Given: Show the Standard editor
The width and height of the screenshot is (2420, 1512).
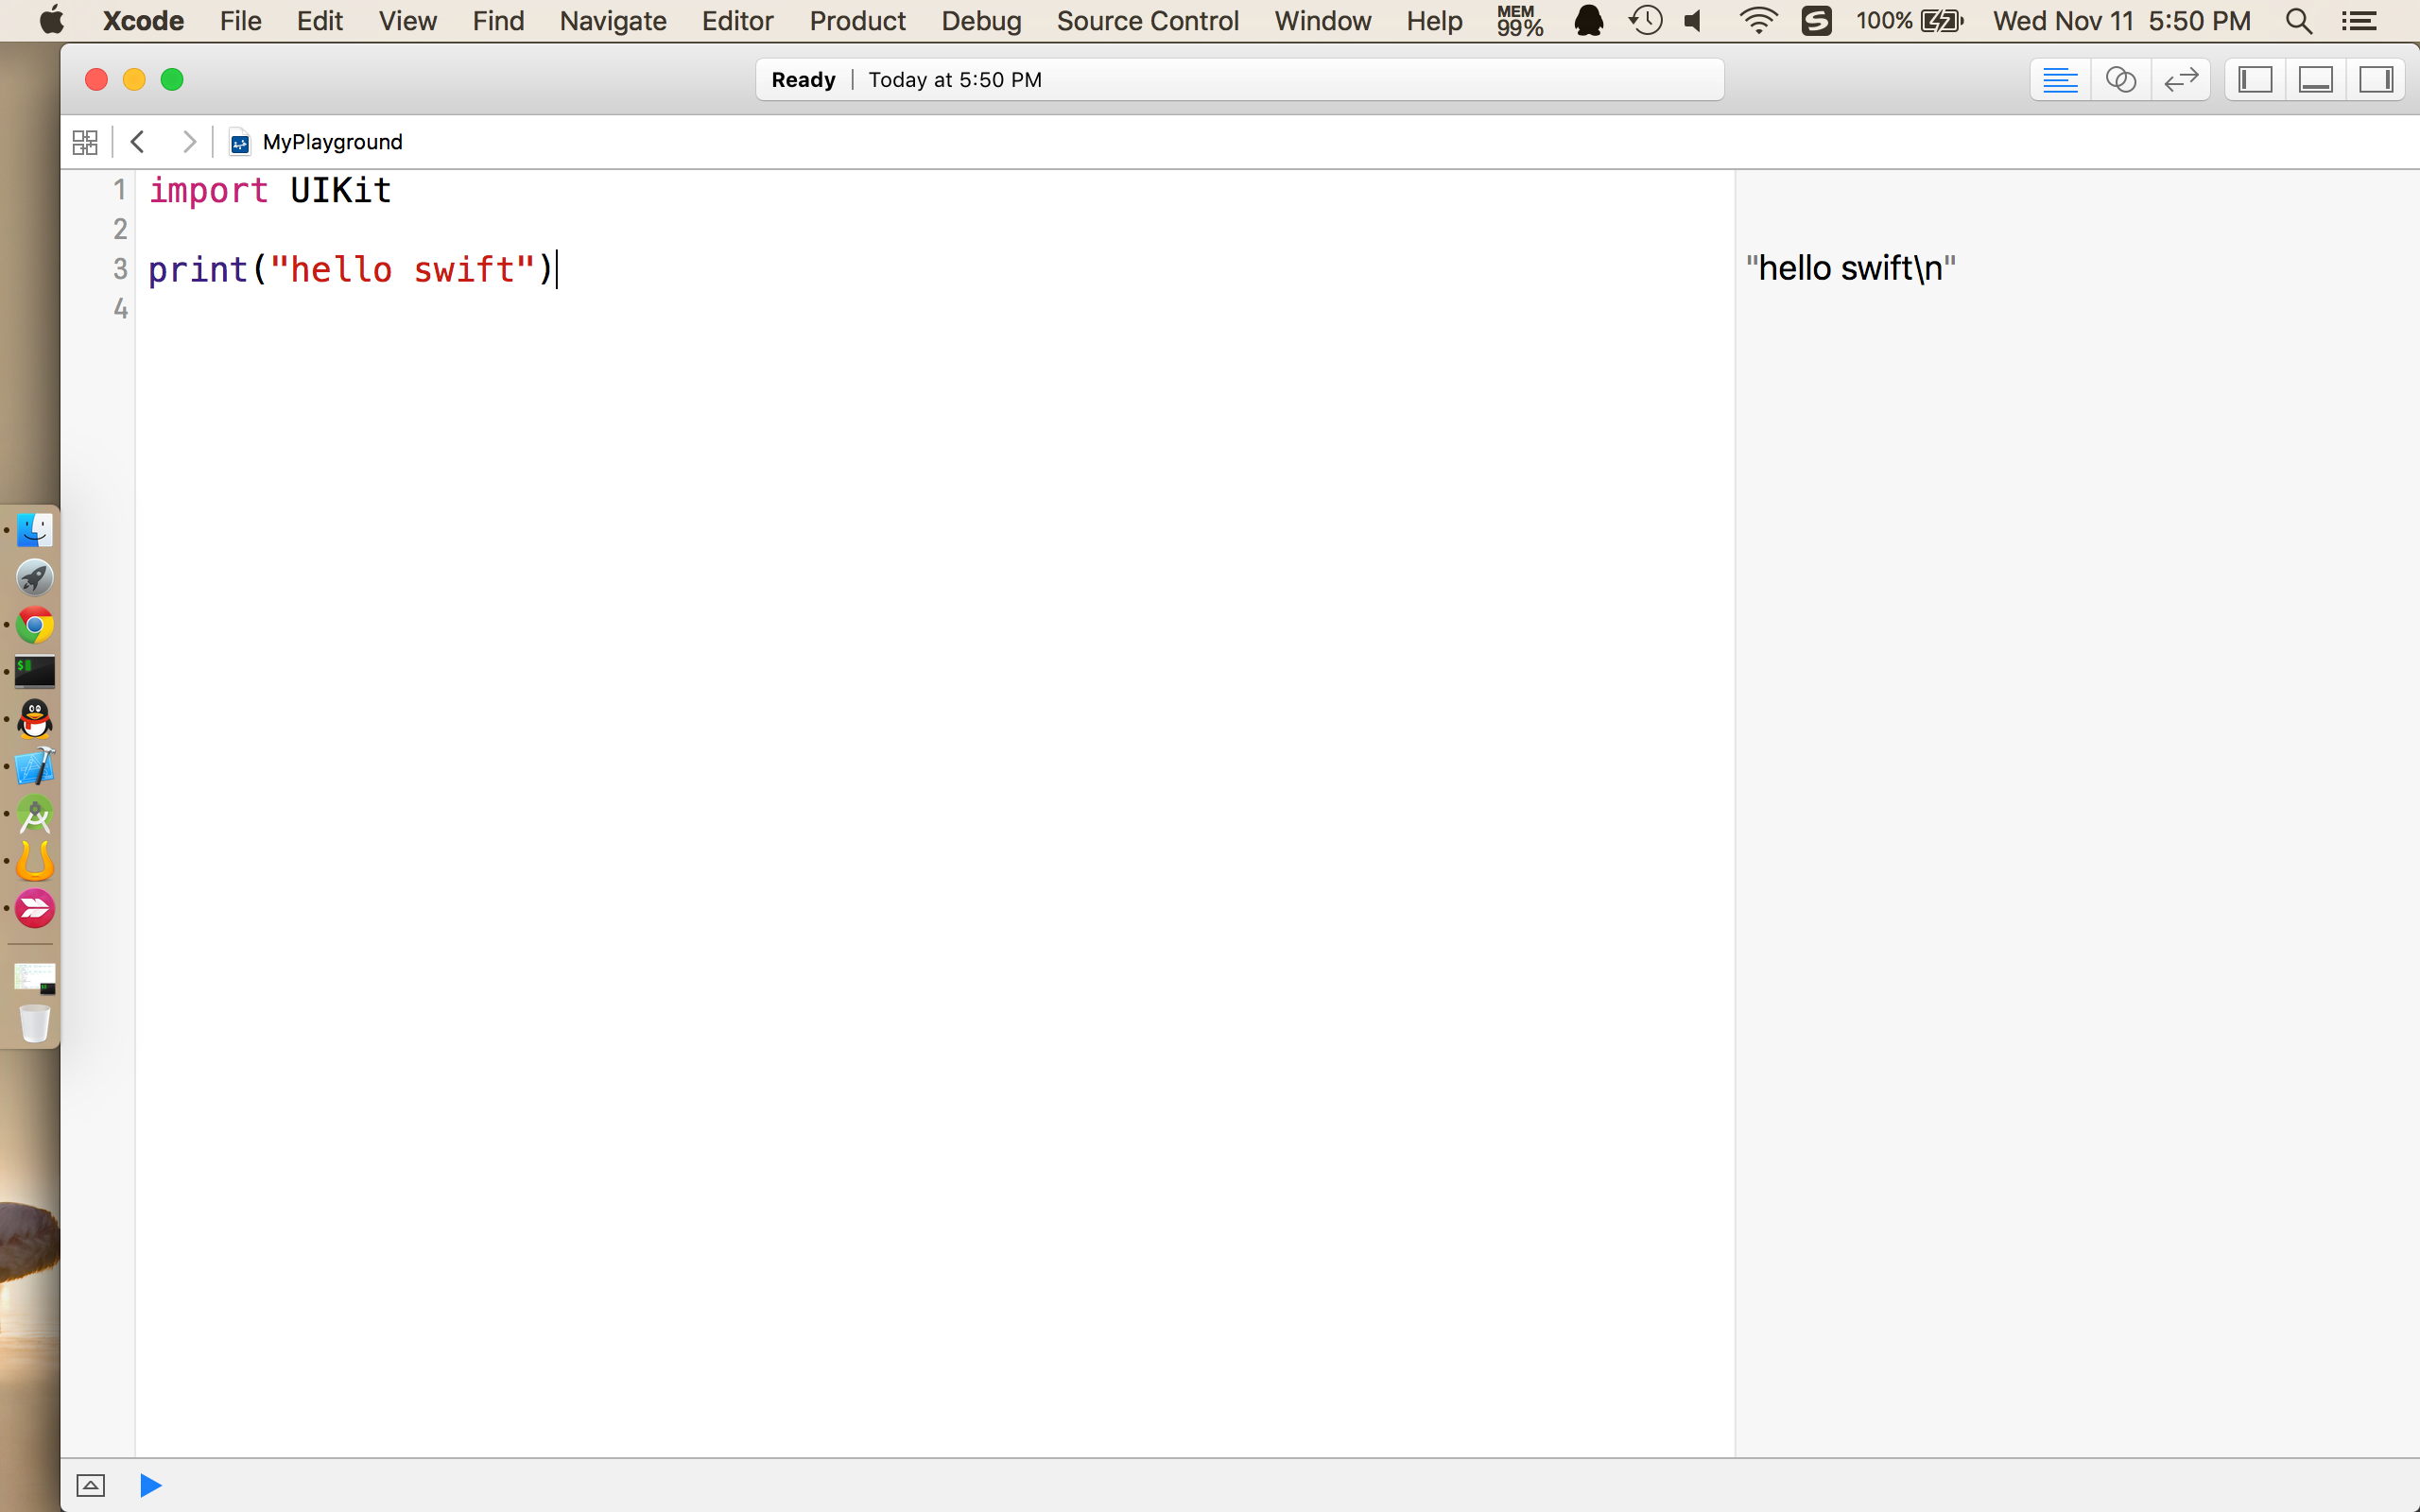Looking at the screenshot, I should click(2059, 80).
